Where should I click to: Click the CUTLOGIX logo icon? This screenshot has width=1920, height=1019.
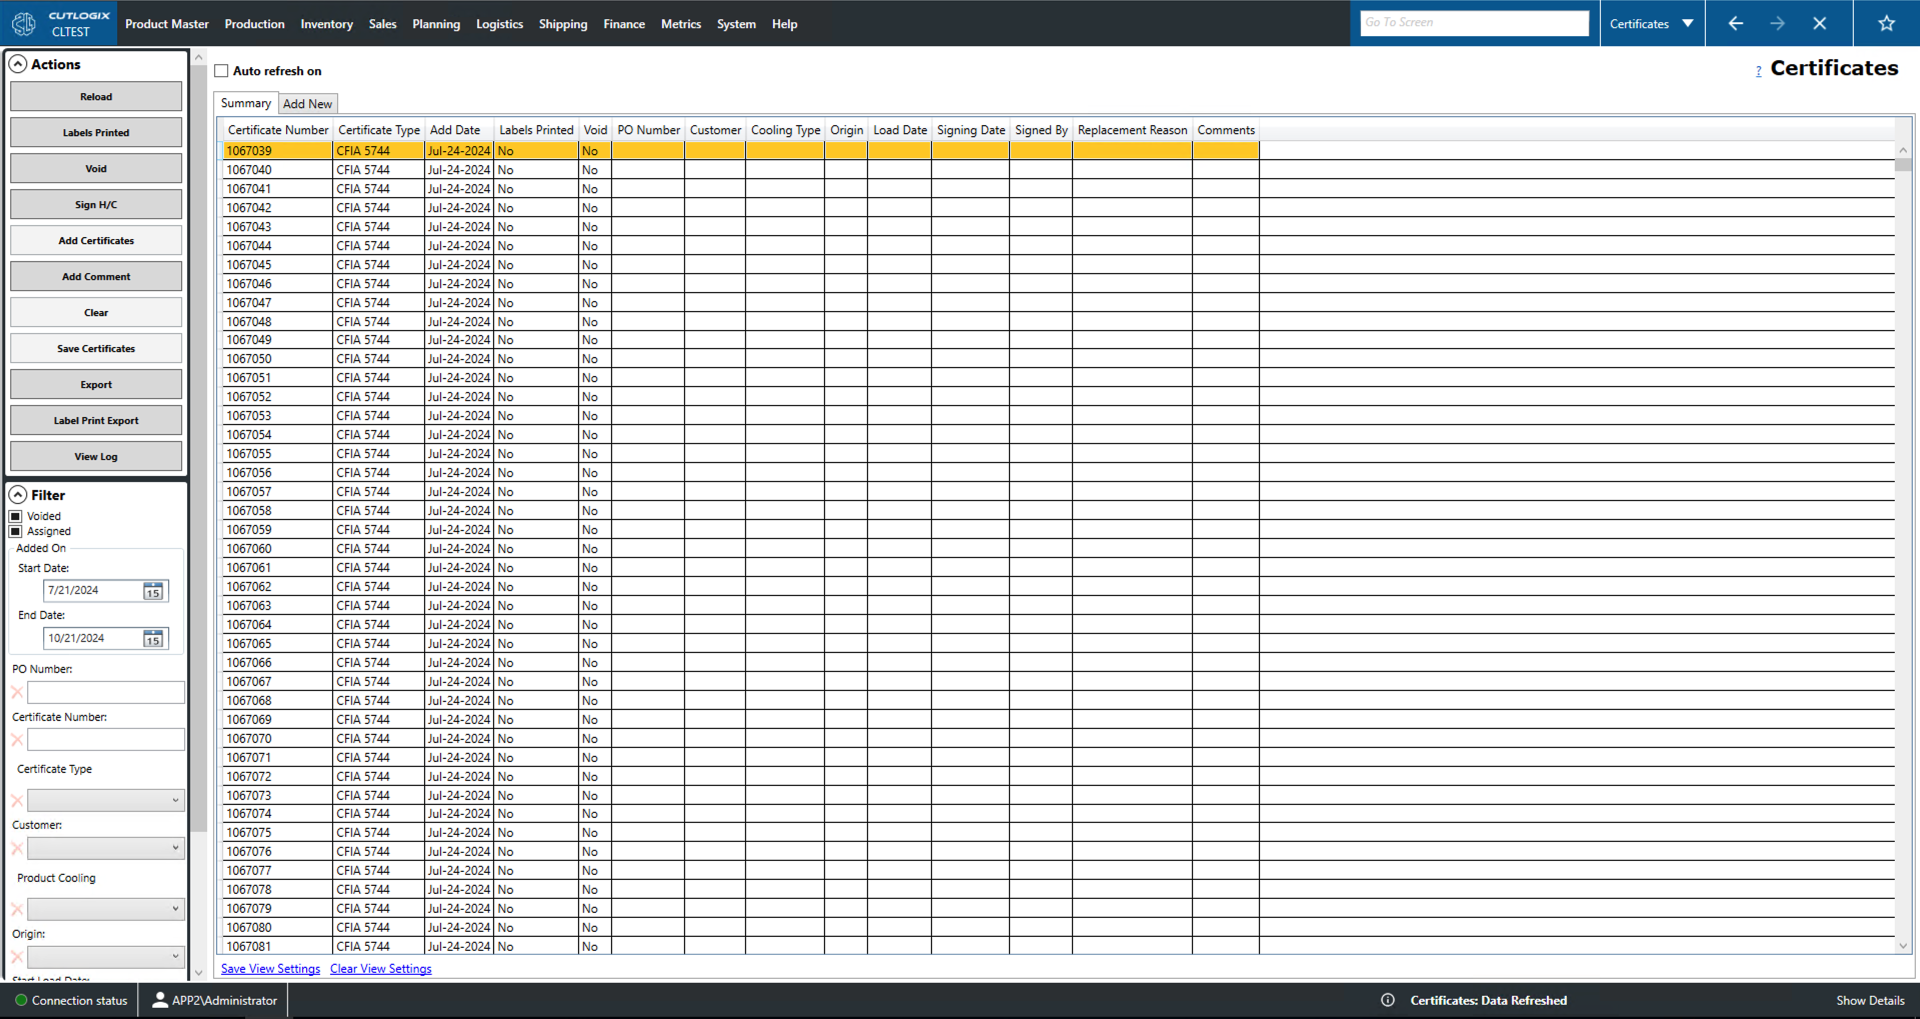pos(23,22)
